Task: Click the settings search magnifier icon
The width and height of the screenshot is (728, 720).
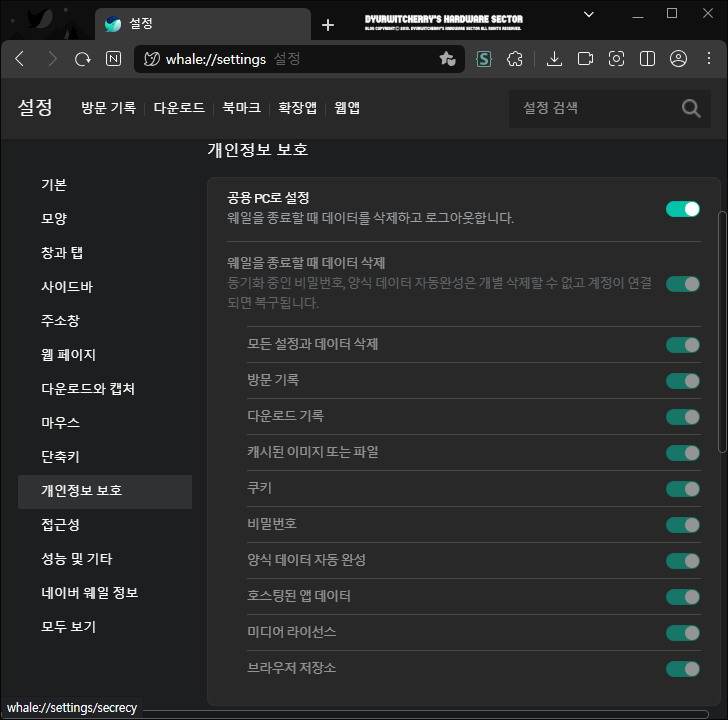Action: [691, 109]
